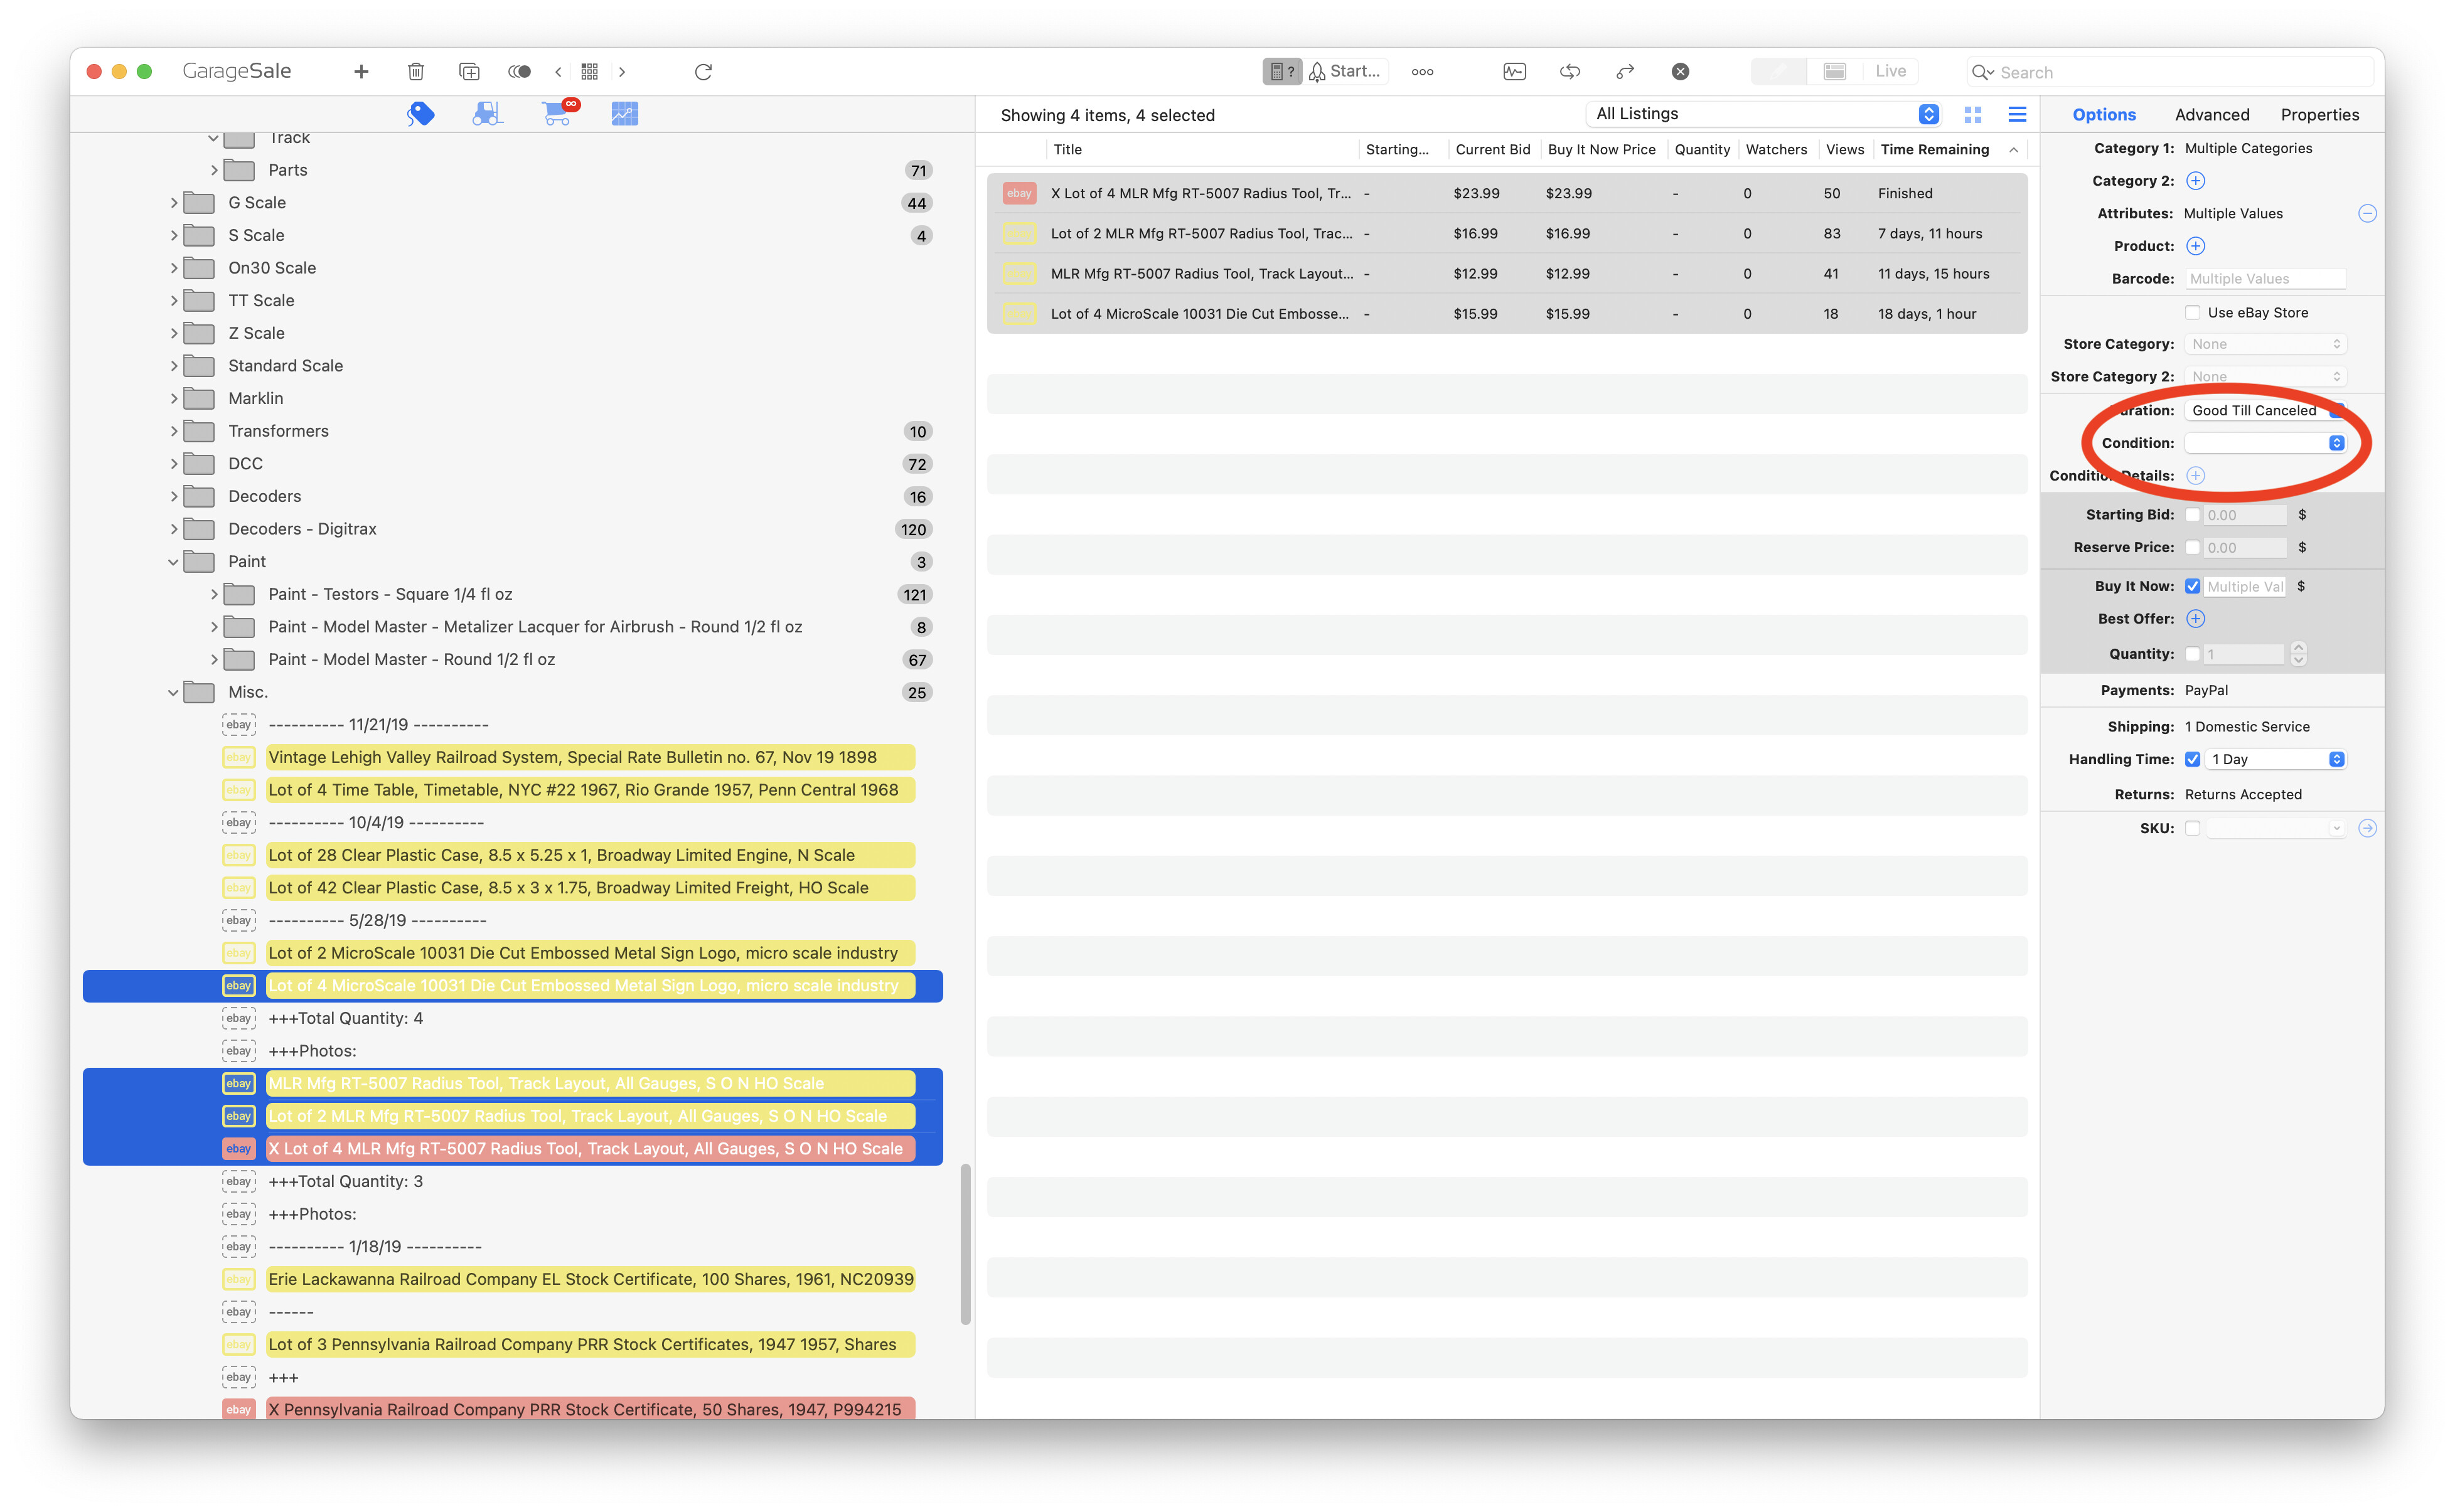Open the activity monitor icon
The width and height of the screenshot is (2455, 1512).
click(x=1514, y=71)
